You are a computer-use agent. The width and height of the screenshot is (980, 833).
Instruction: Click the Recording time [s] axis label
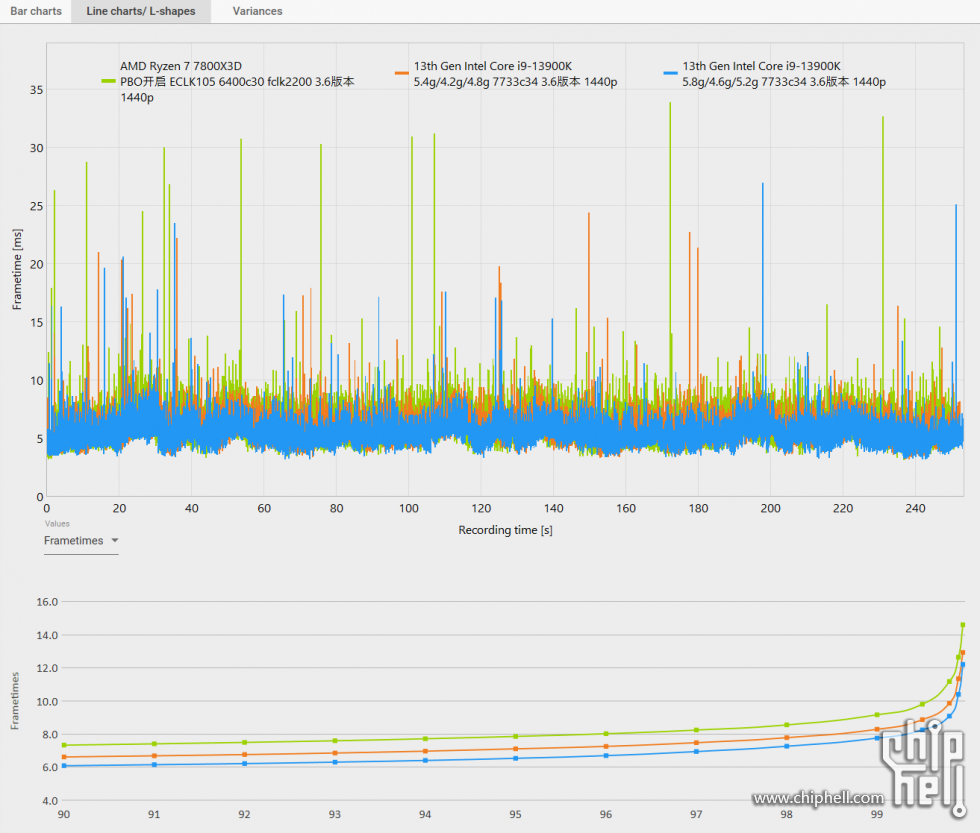(x=505, y=530)
